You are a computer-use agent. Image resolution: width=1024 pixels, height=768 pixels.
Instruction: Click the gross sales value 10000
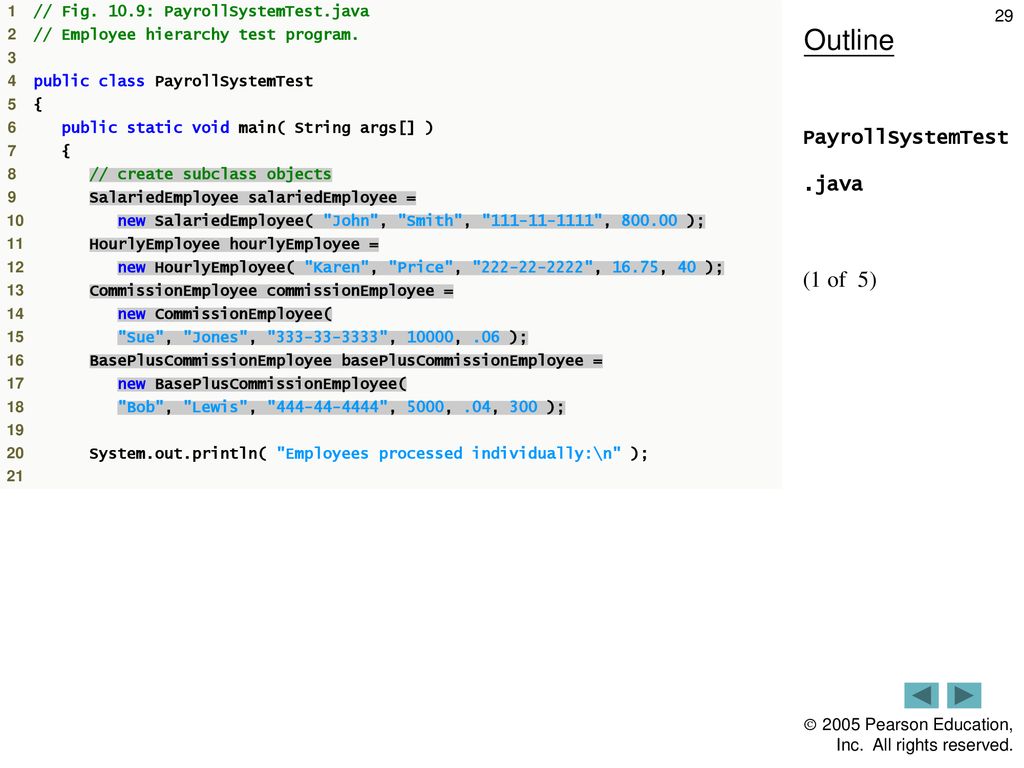coord(430,337)
